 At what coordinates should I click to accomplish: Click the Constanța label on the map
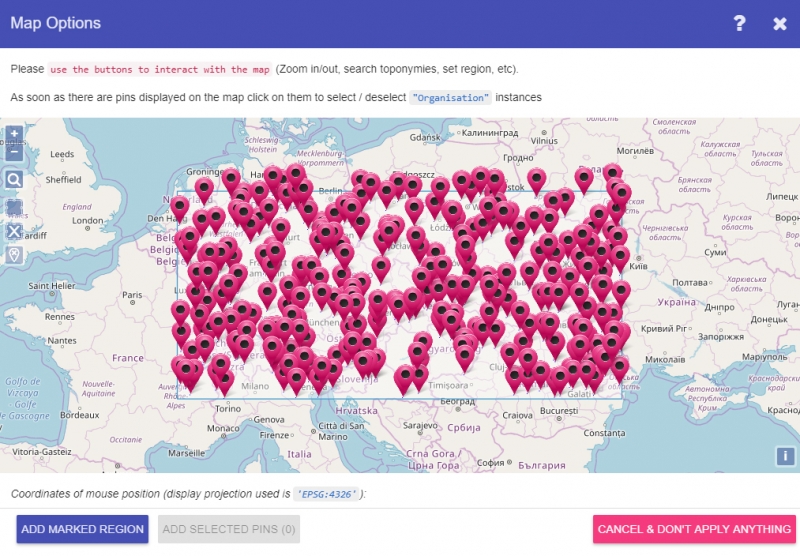coord(604,433)
